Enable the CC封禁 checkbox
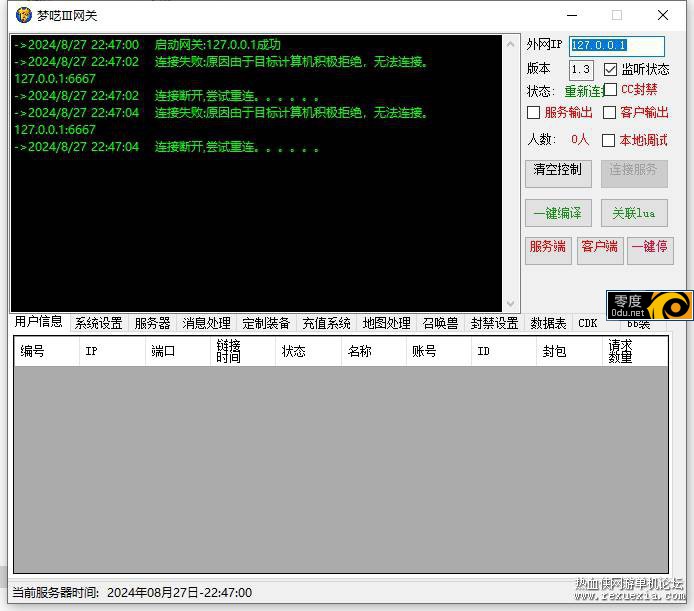694x611 pixels. point(611,90)
